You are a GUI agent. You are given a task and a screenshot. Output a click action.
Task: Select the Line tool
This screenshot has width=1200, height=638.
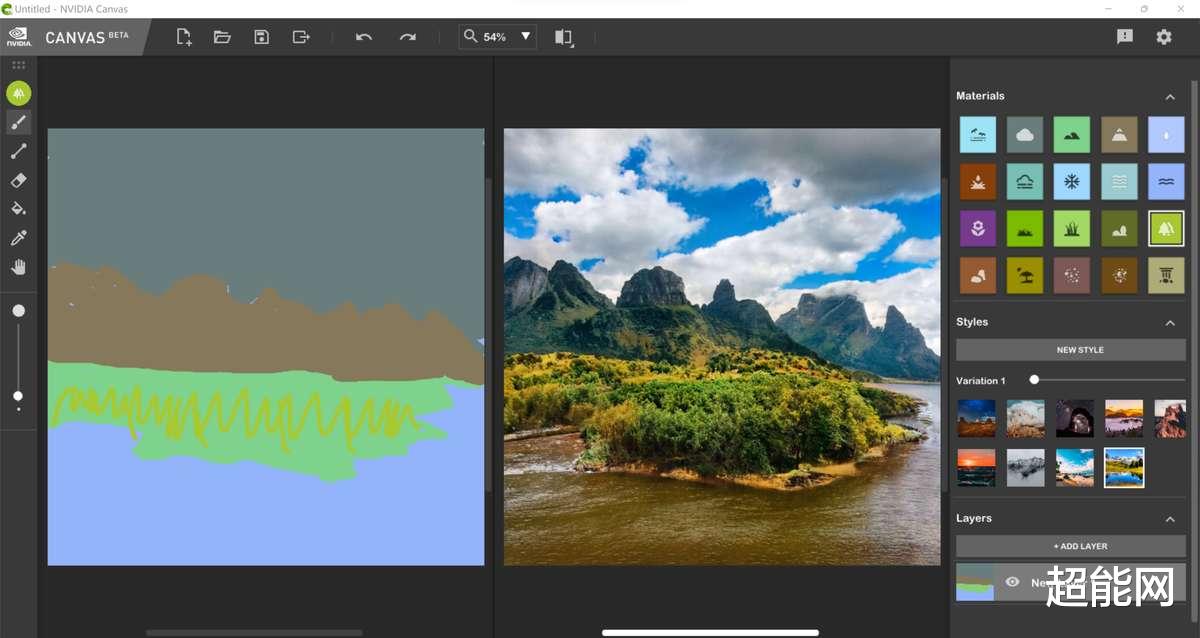click(x=18, y=151)
